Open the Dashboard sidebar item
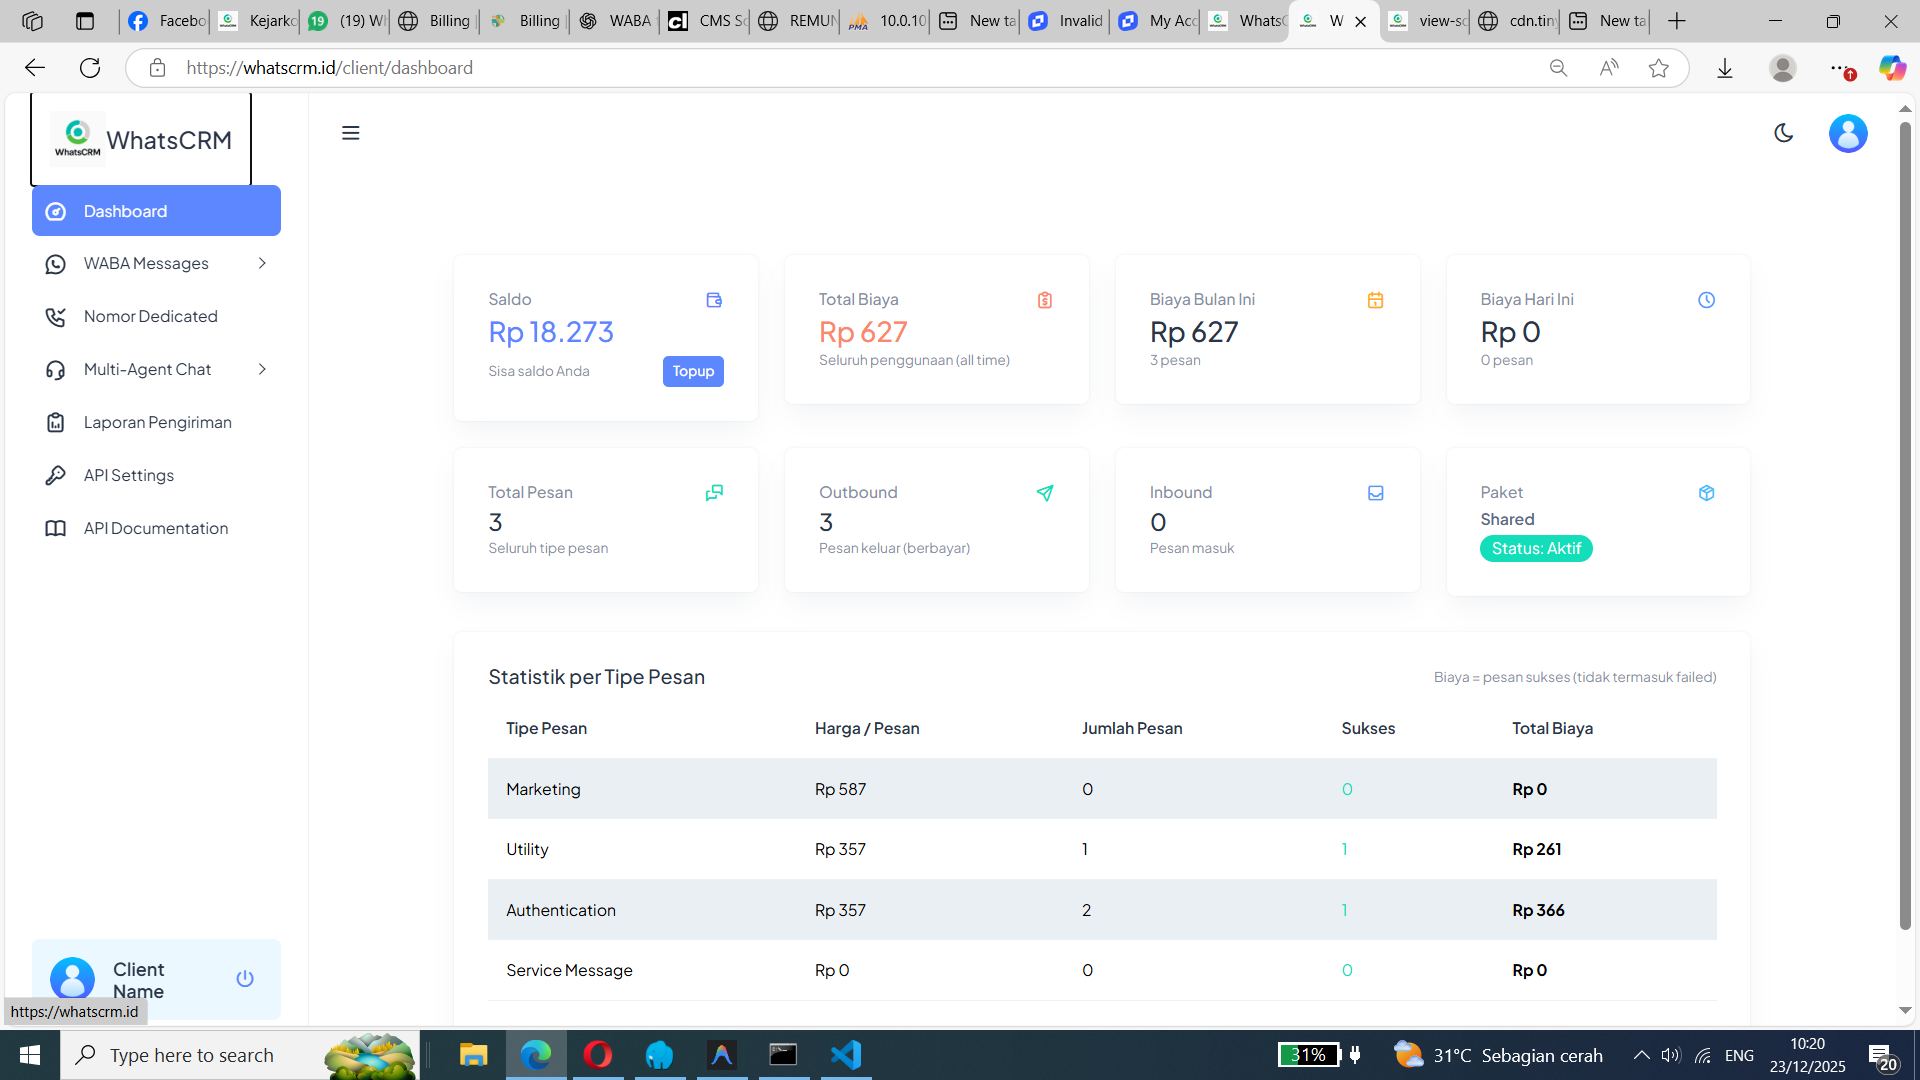 coord(156,211)
